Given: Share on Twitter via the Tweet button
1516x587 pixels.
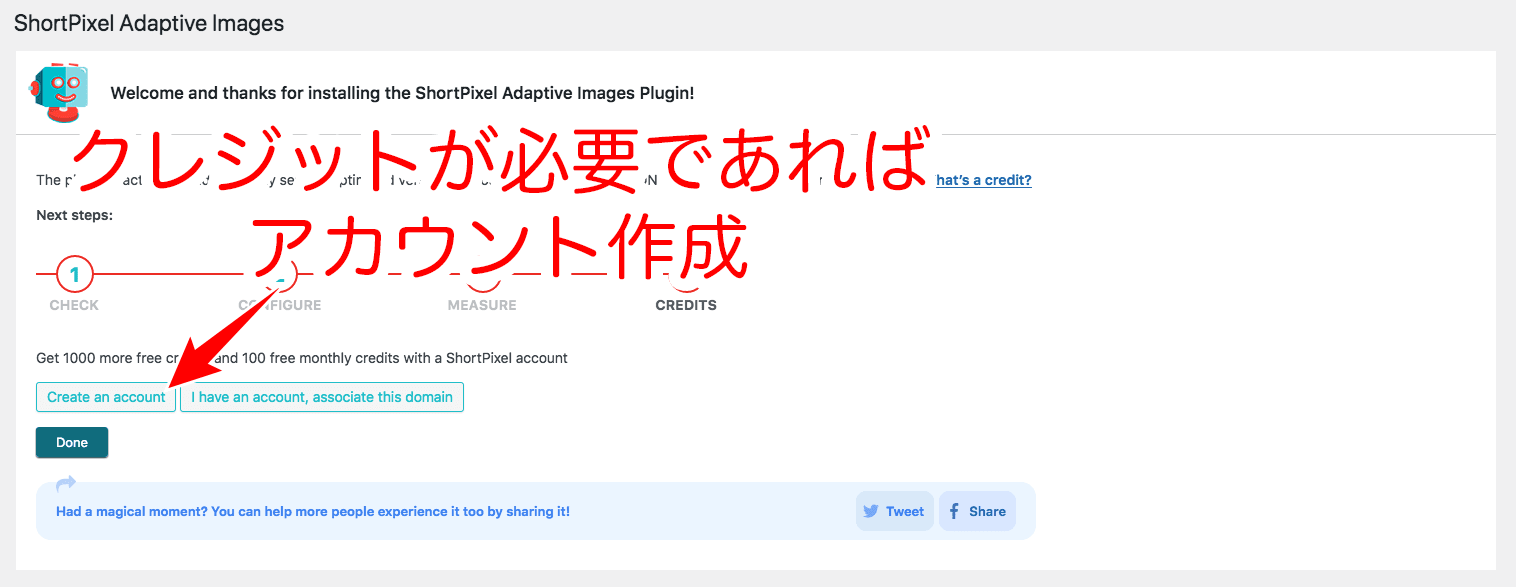Looking at the screenshot, I should pyautogui.click(x=895, y=511).
